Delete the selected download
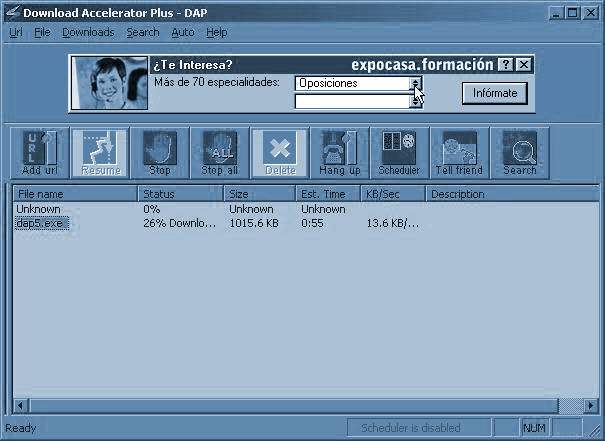The width and height of the screenshot is (605, 441). coord(280,153)
